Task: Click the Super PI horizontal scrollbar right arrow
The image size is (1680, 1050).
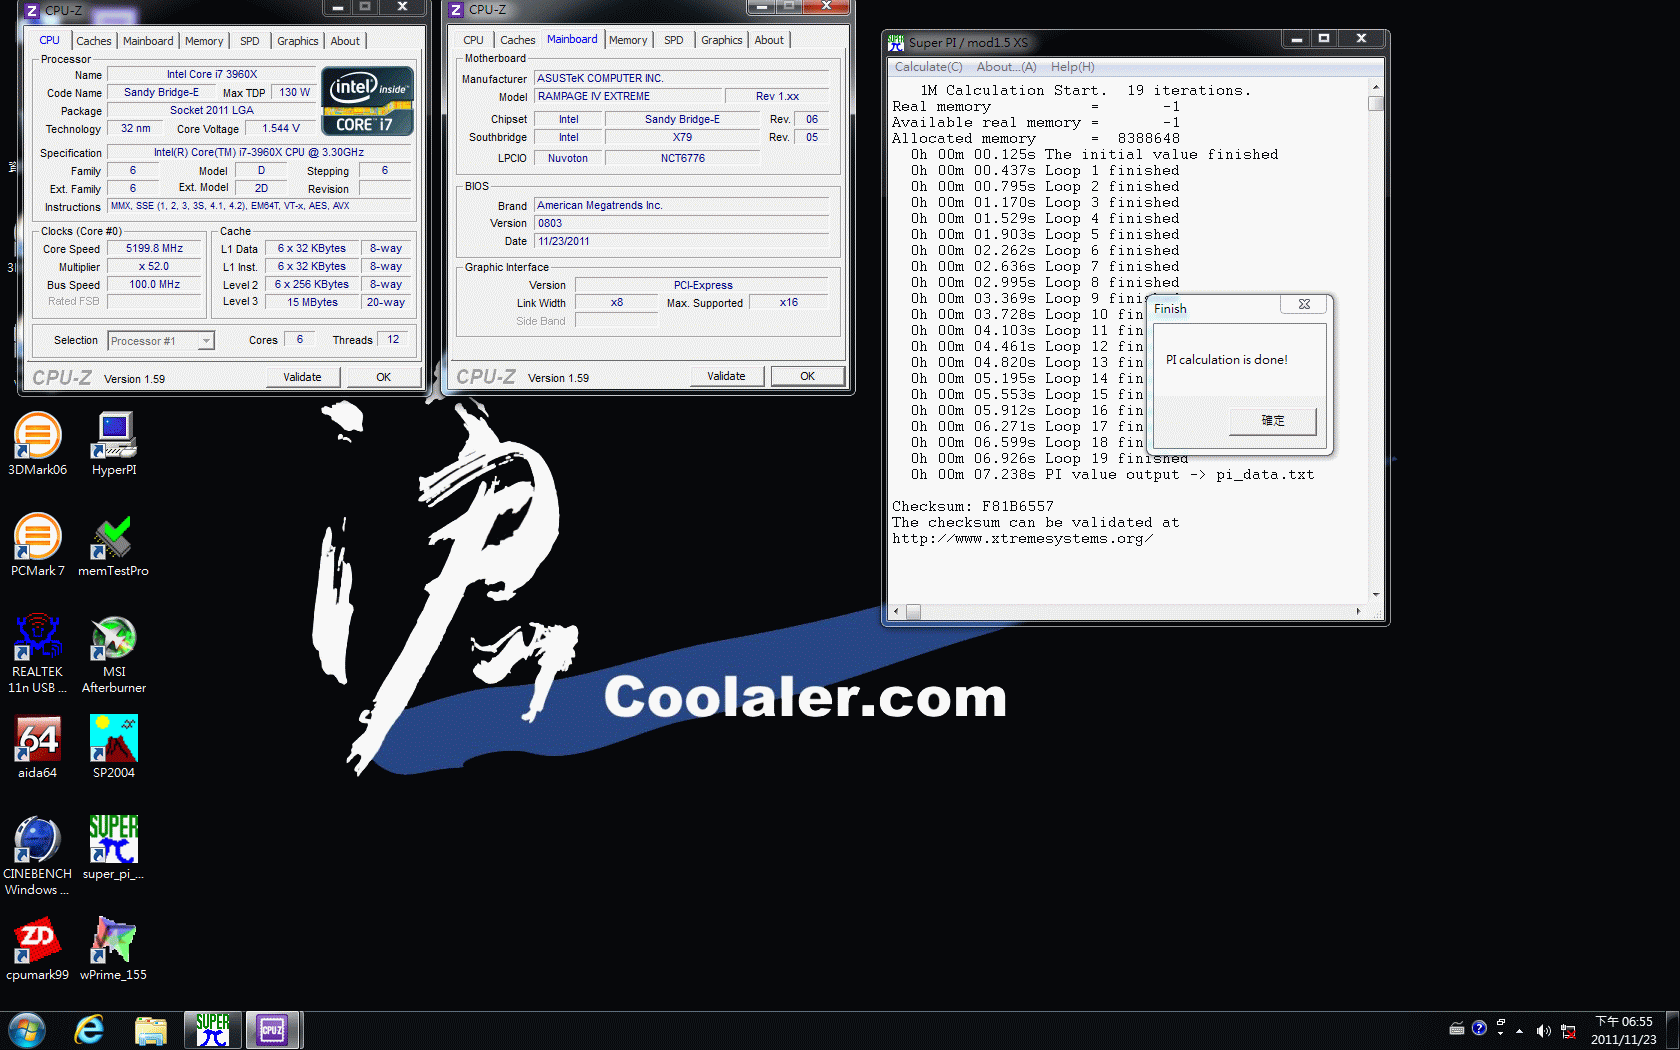Action: (1358, 611)
